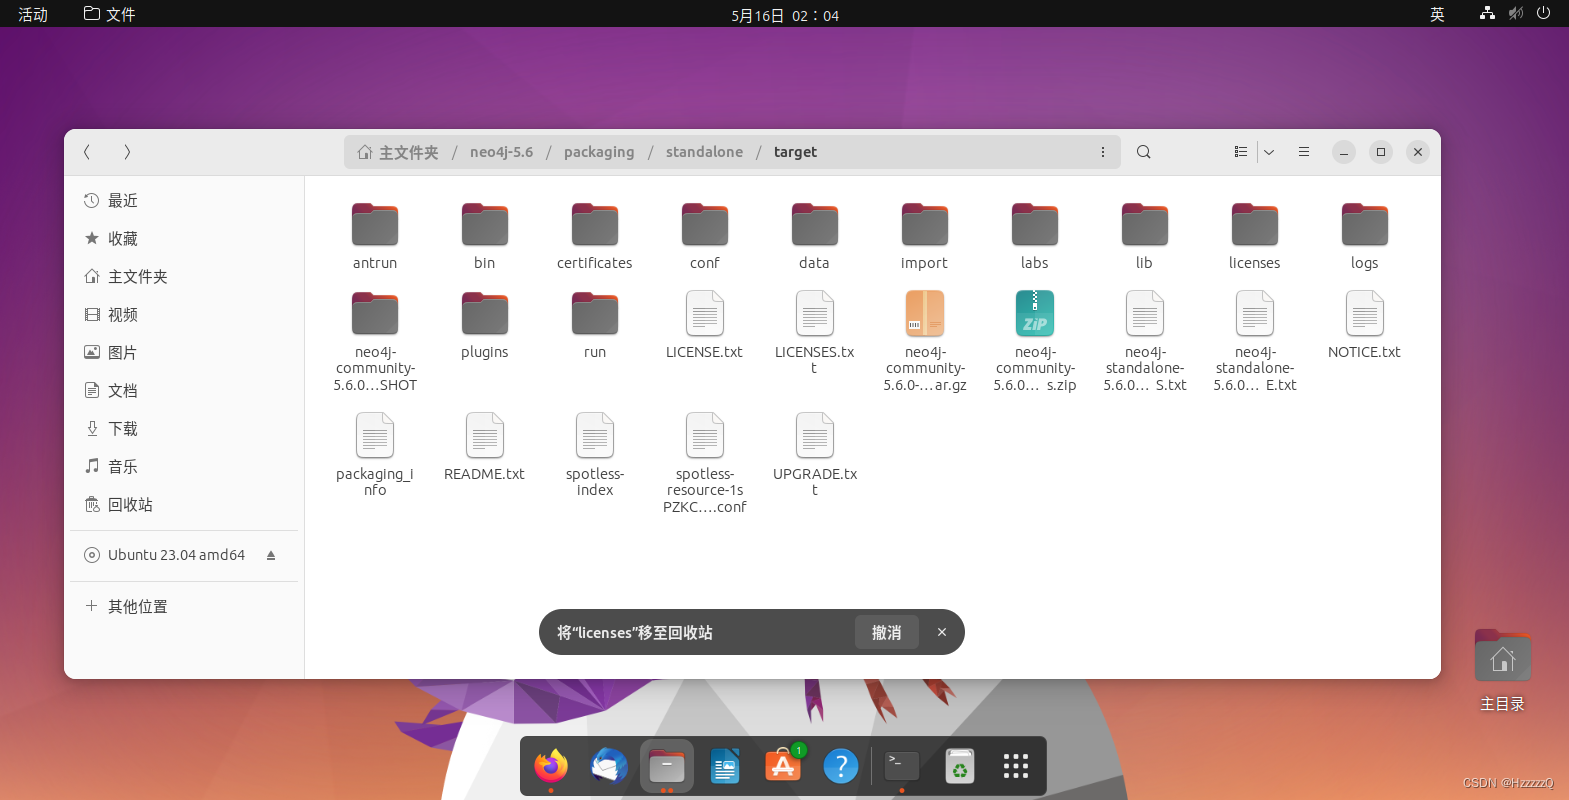Select the spotless-resource conf file
The height and width of the screenshot is (800, 1569).
tap(705, 463)
